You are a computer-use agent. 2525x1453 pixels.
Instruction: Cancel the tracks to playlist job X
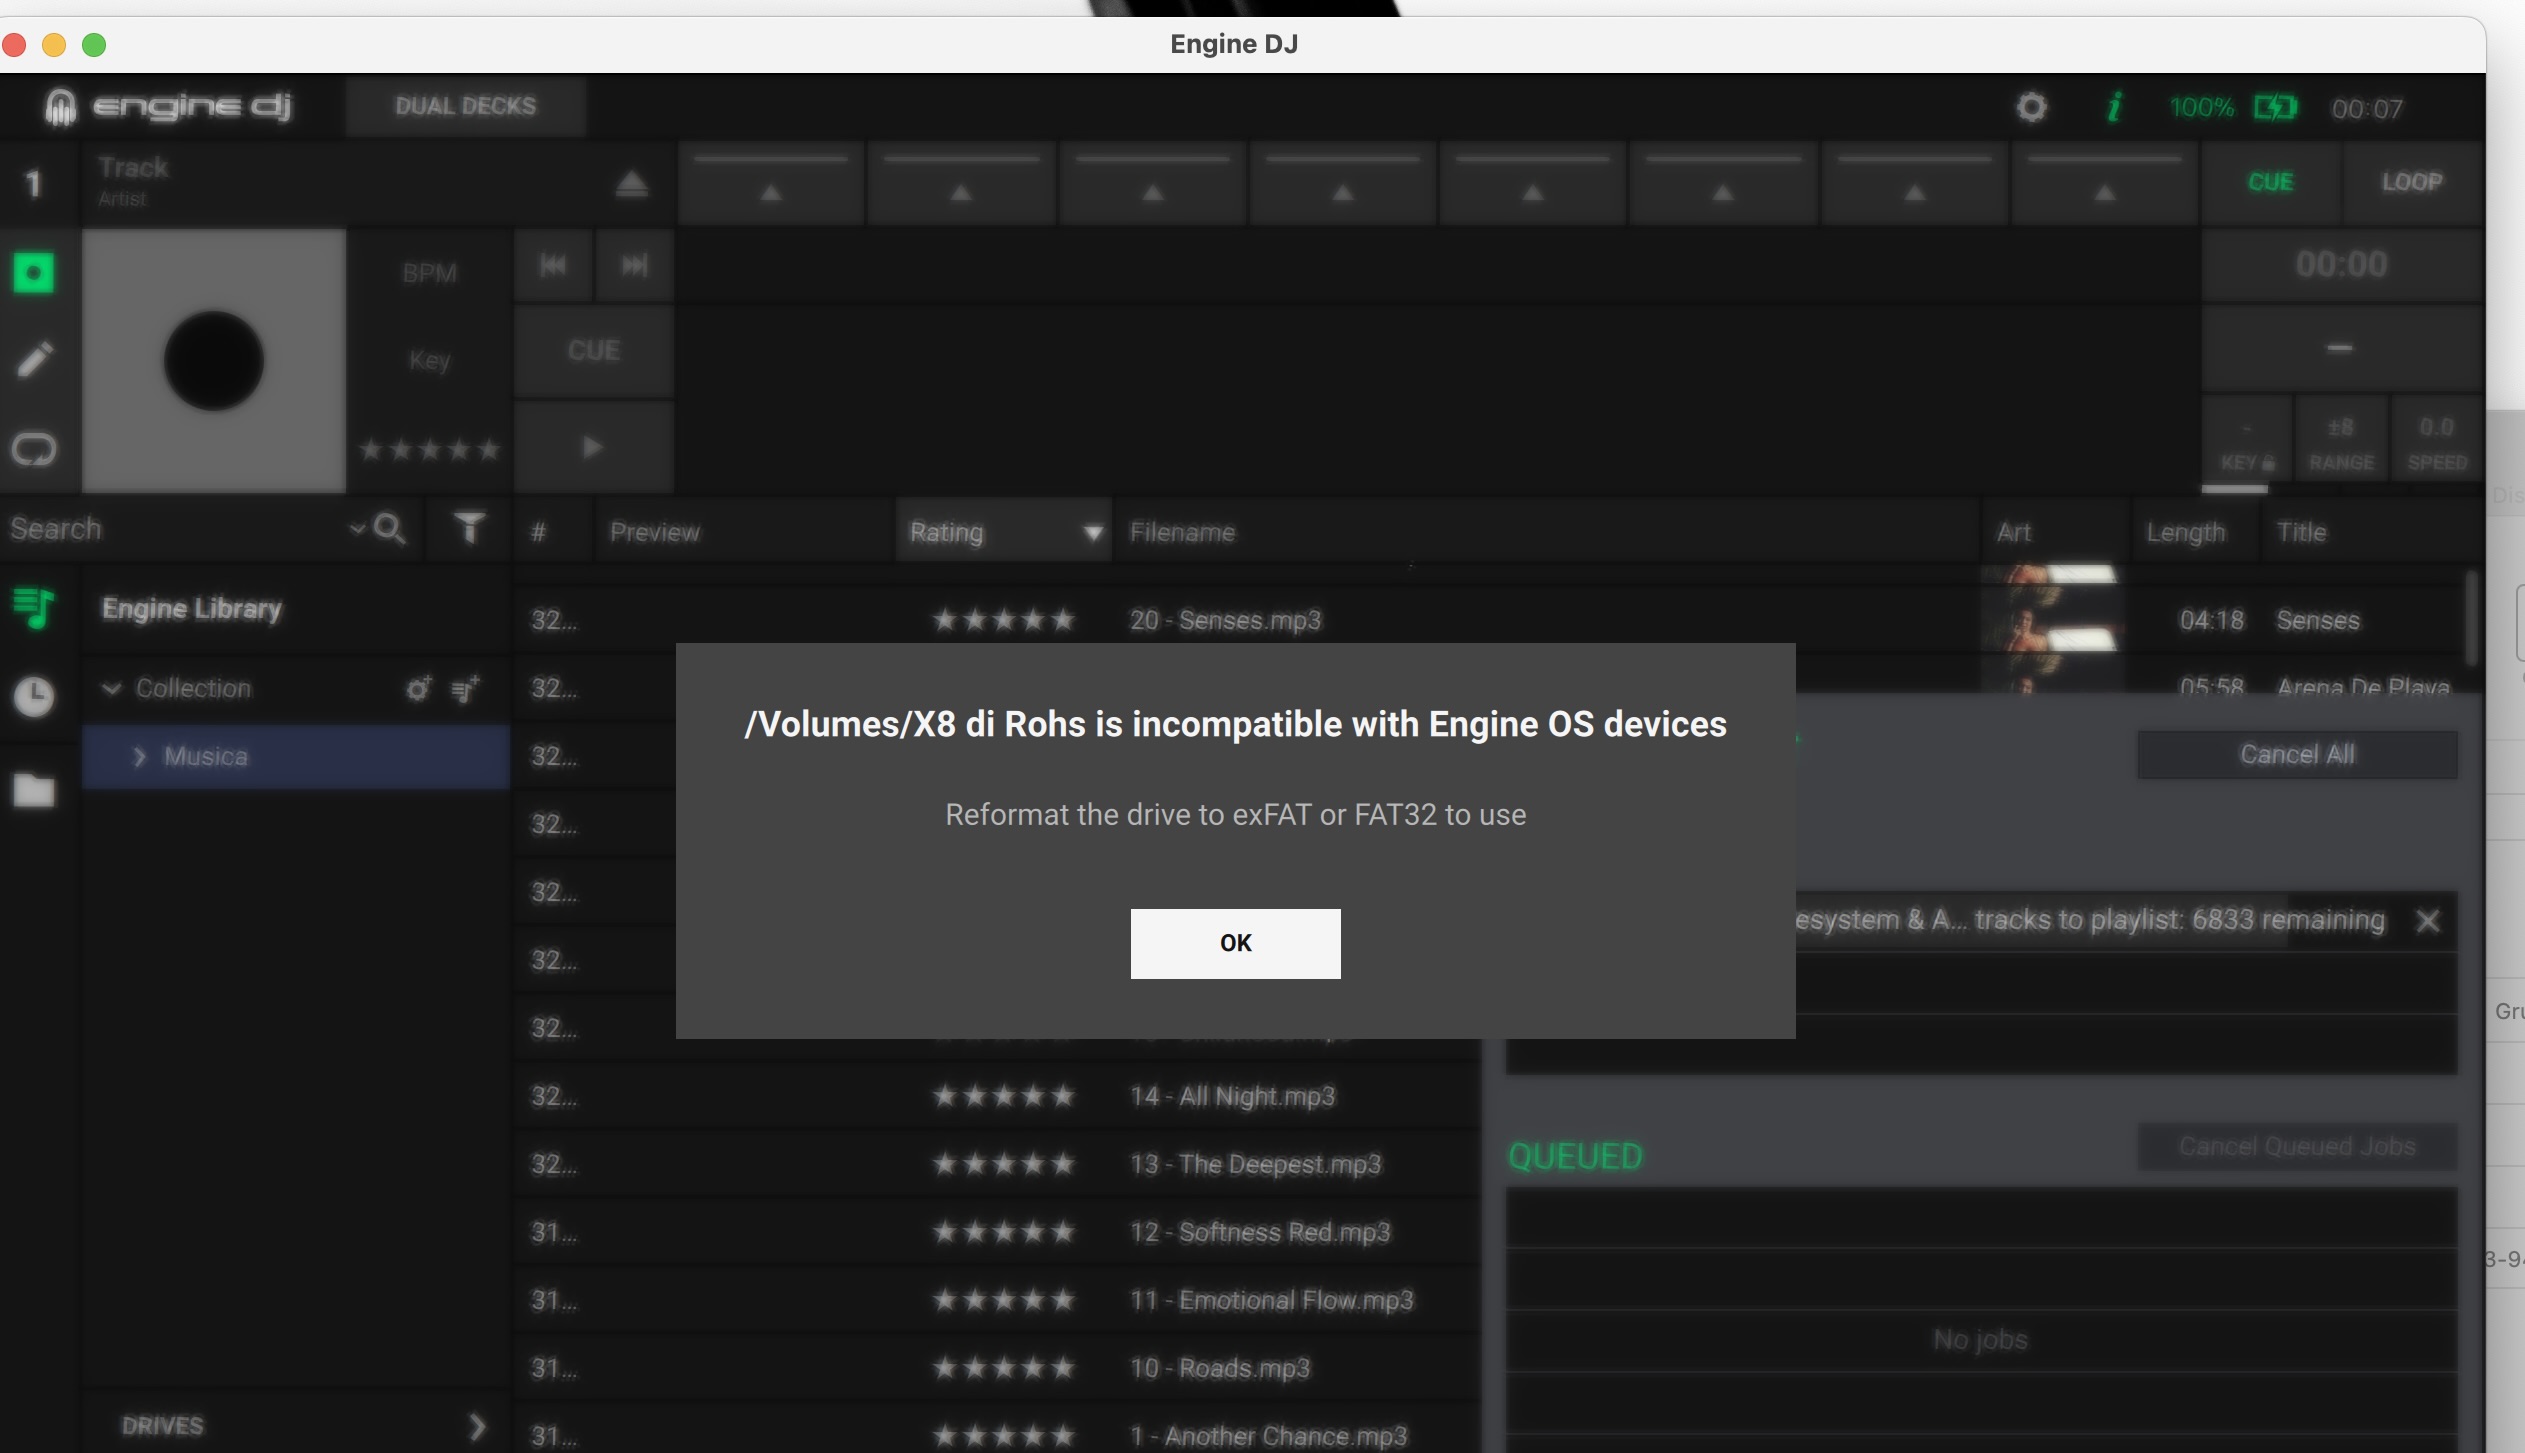pyautogui.click(x=2427, y=921)
